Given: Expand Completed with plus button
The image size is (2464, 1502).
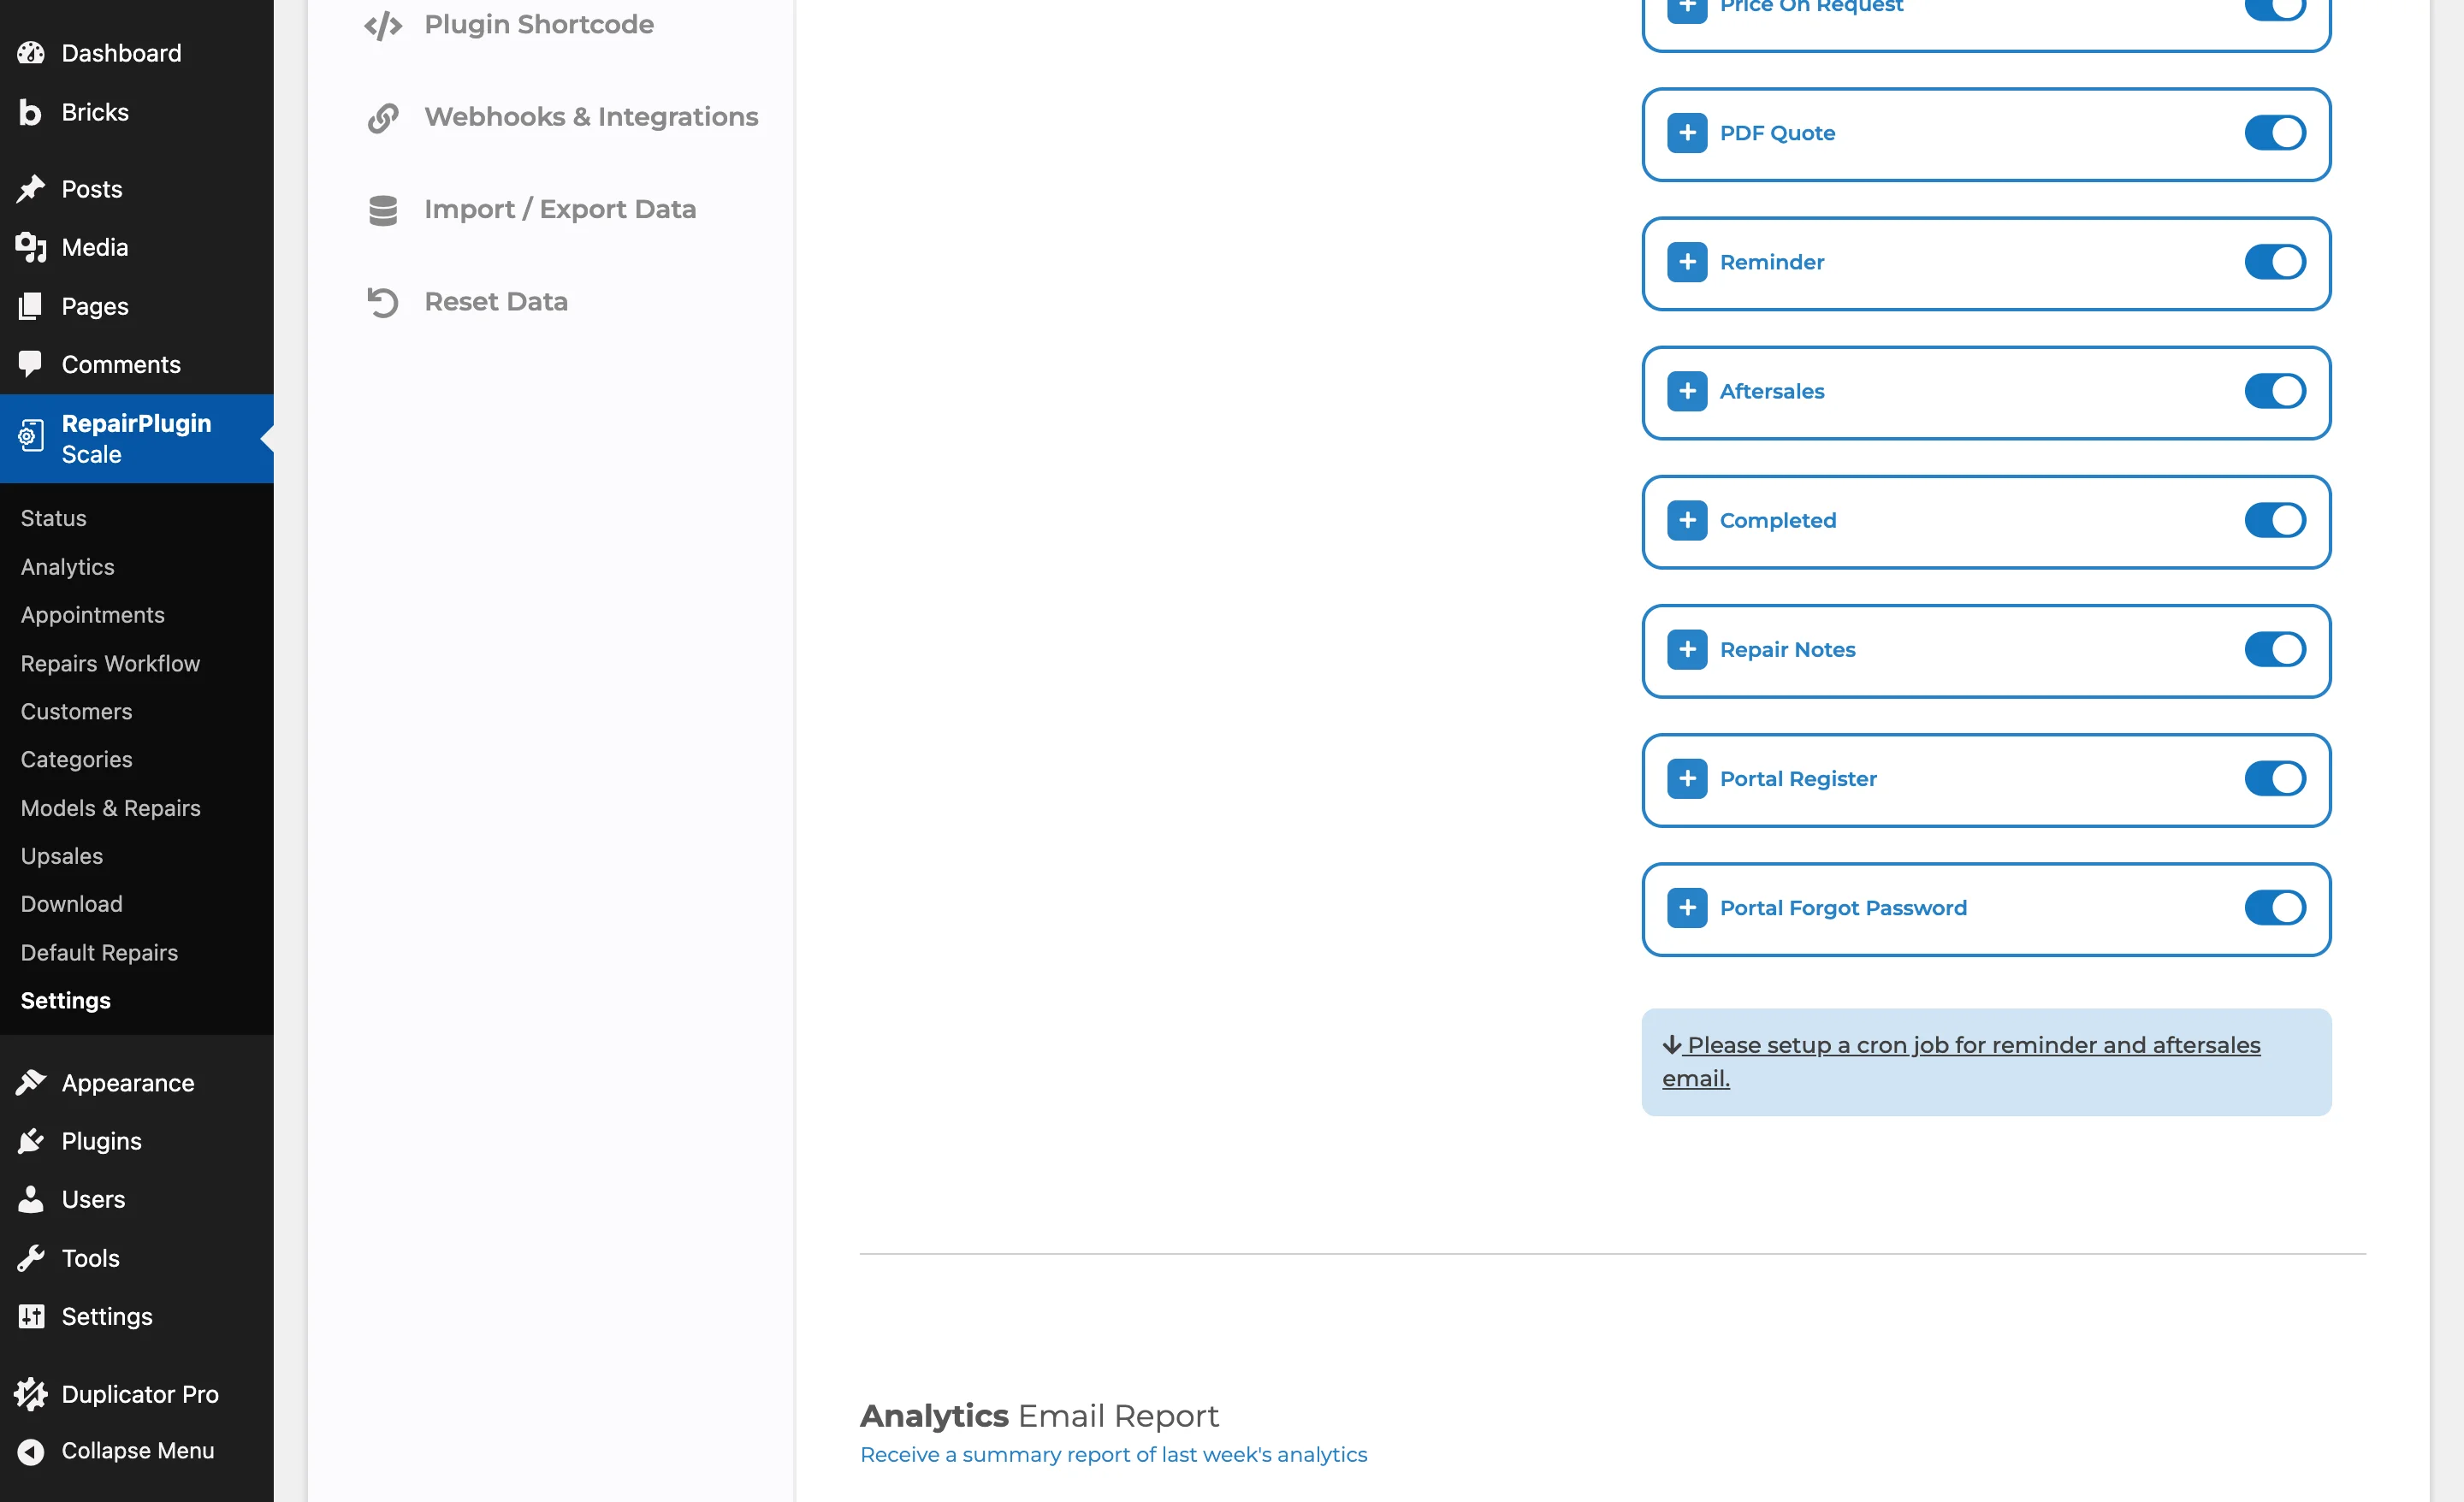Looking at the screenshot, I should (1687, 520).
